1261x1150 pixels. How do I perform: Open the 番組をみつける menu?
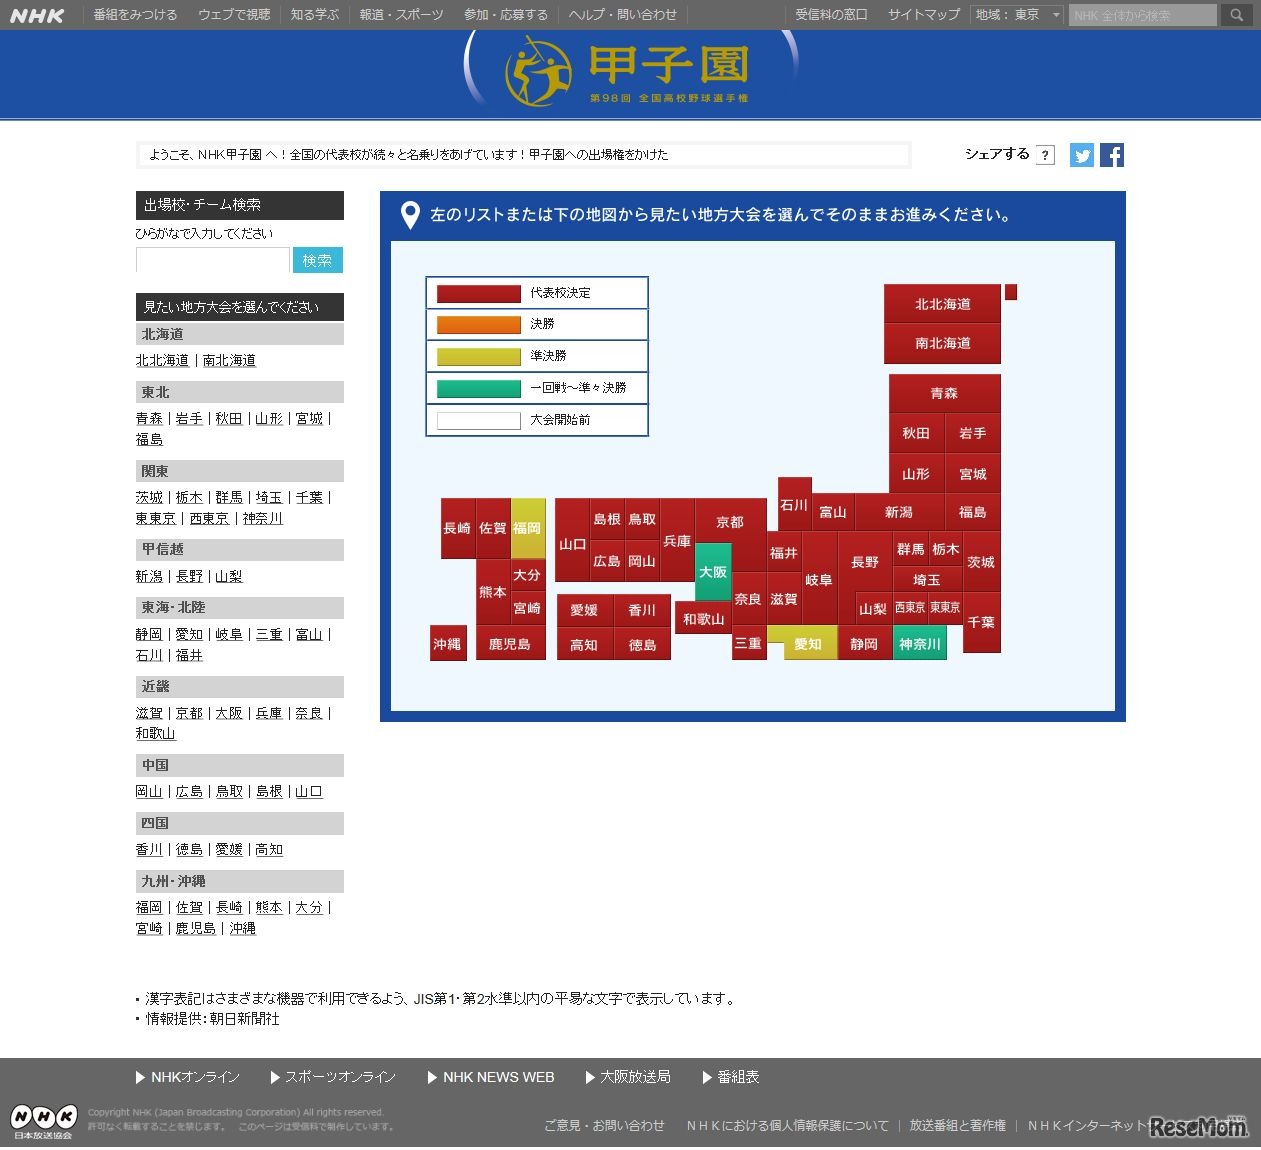pos(135,15)
